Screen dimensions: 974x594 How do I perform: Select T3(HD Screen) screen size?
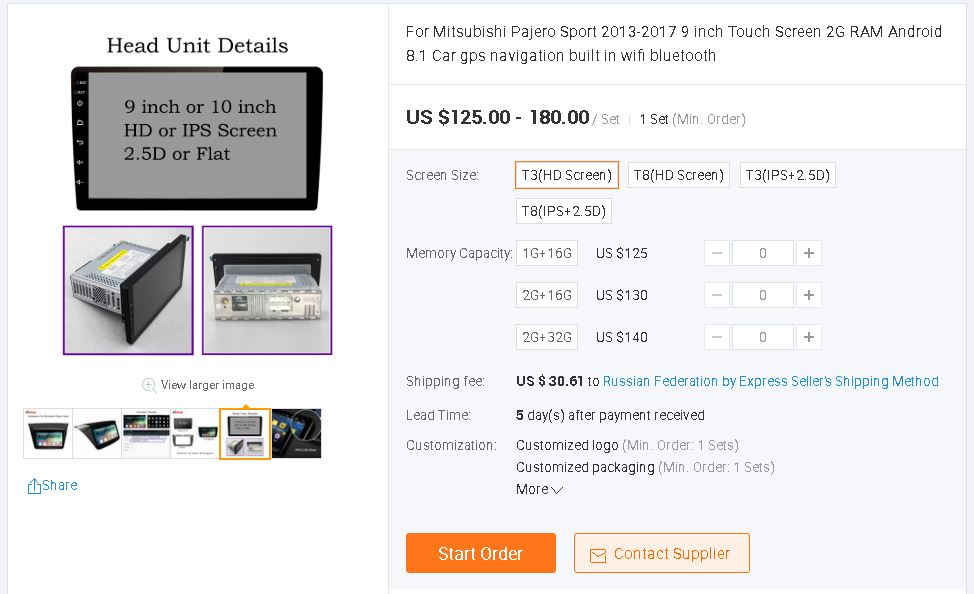[567, 175]
